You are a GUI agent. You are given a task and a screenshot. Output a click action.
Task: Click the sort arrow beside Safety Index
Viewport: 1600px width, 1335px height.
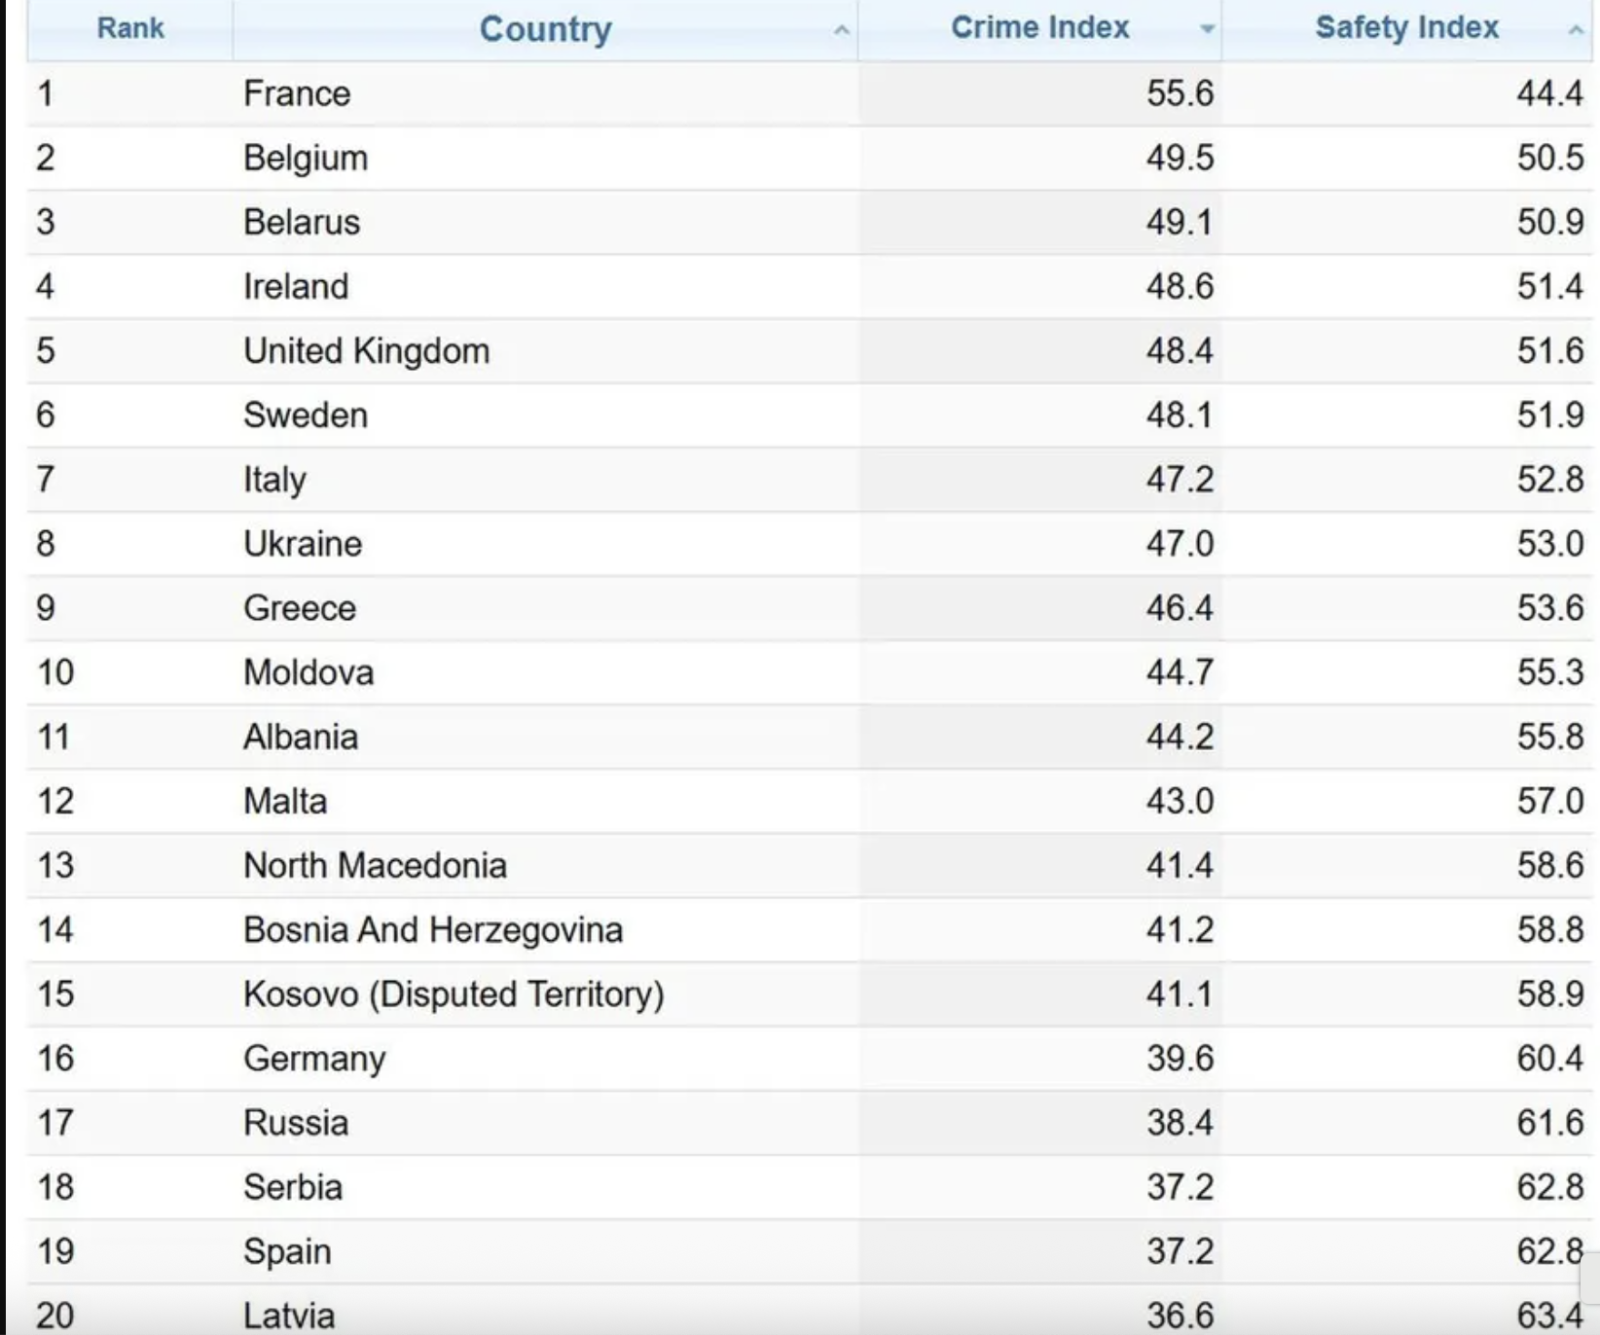click(1575, 31)
